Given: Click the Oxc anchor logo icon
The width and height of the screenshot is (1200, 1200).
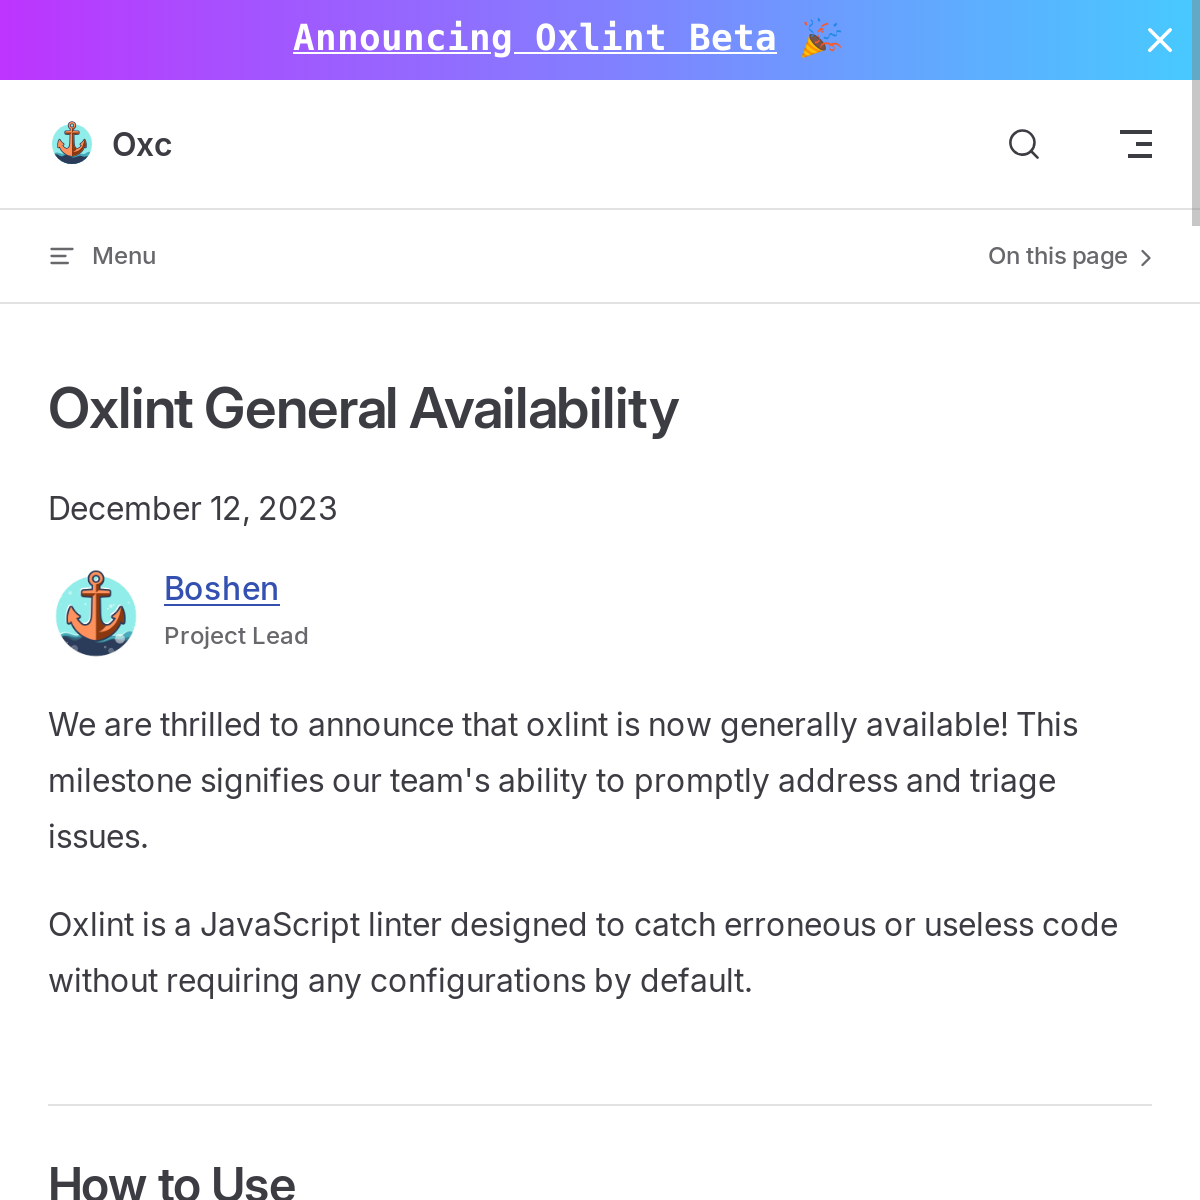Looking at the screenshot, I should (x=72, y=144).
